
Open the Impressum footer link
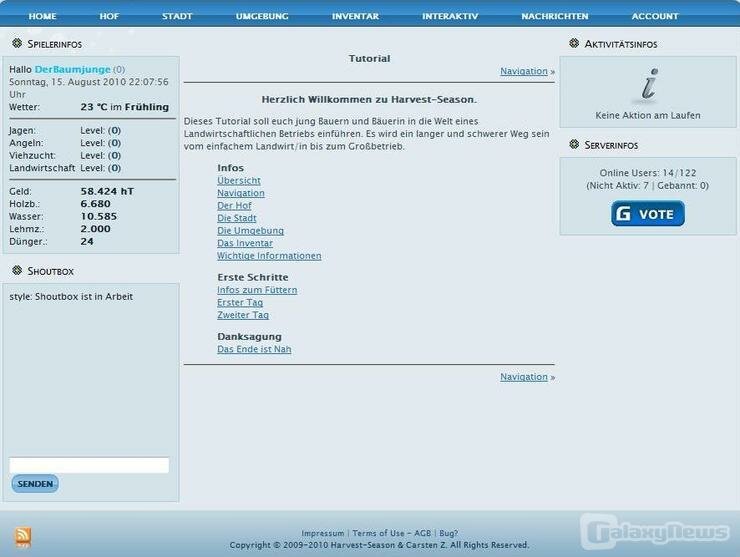point(323,533)
